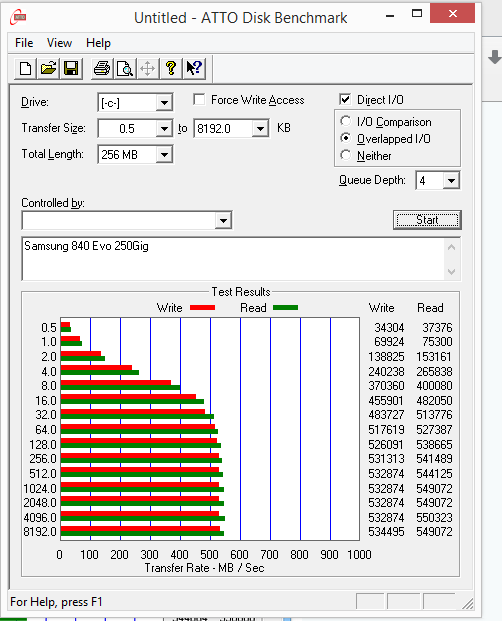Screen dimensions: 502x621
Task: Open Print Preview toolbar icon
Action: pos(125,69)
